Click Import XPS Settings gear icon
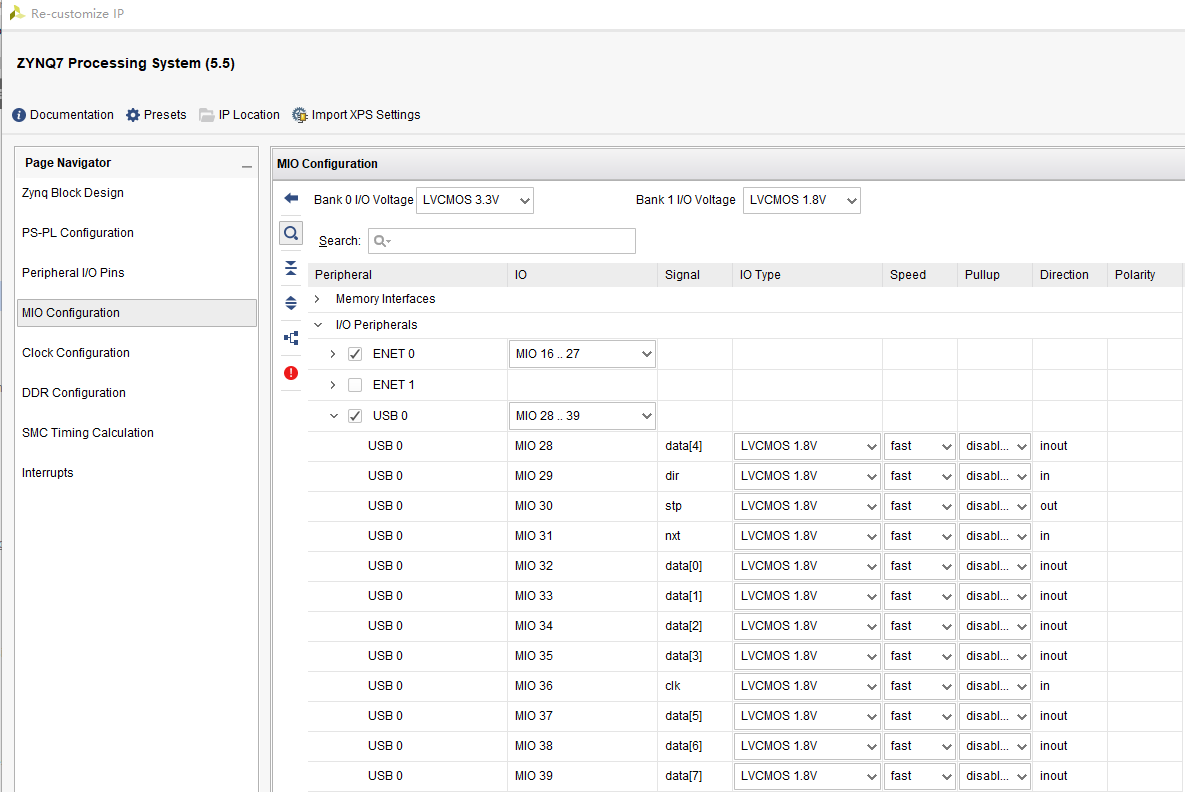This screenshot has height=792, width=1185. pyautogui.click(x=300, y=115)
